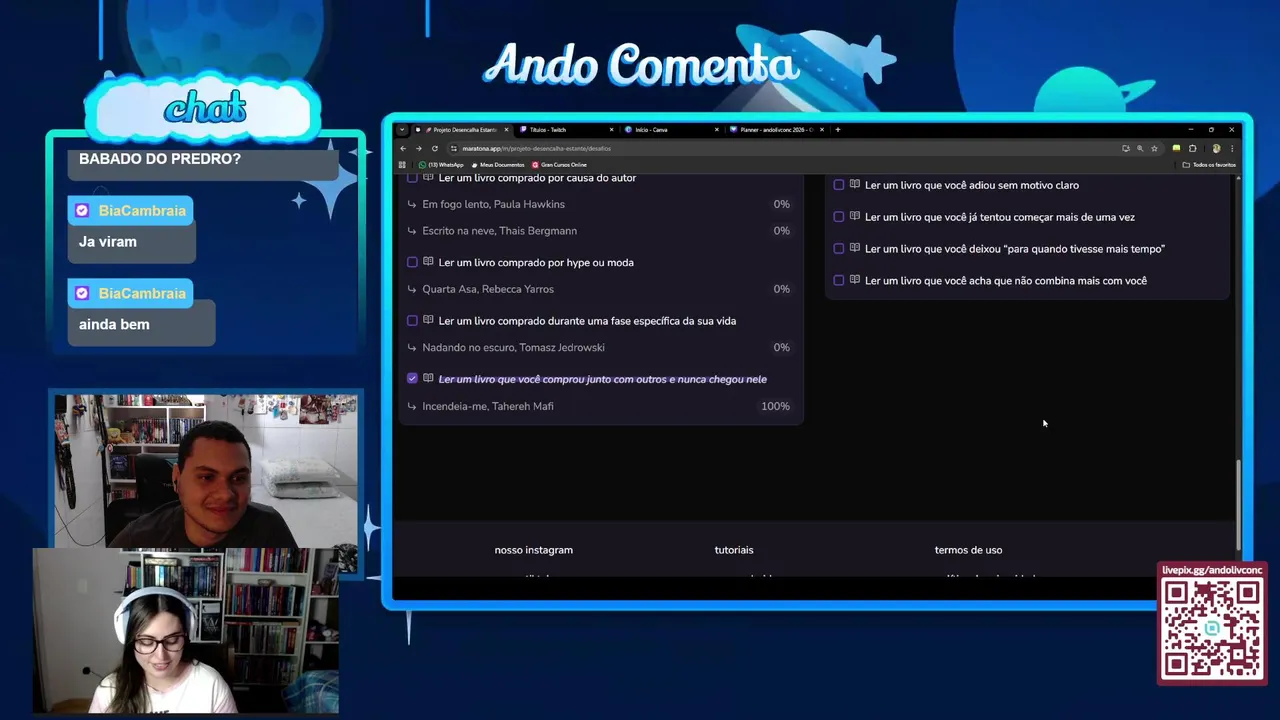
Task: Click the yellow extension icon in toolbar
Action: (1176, 148)
